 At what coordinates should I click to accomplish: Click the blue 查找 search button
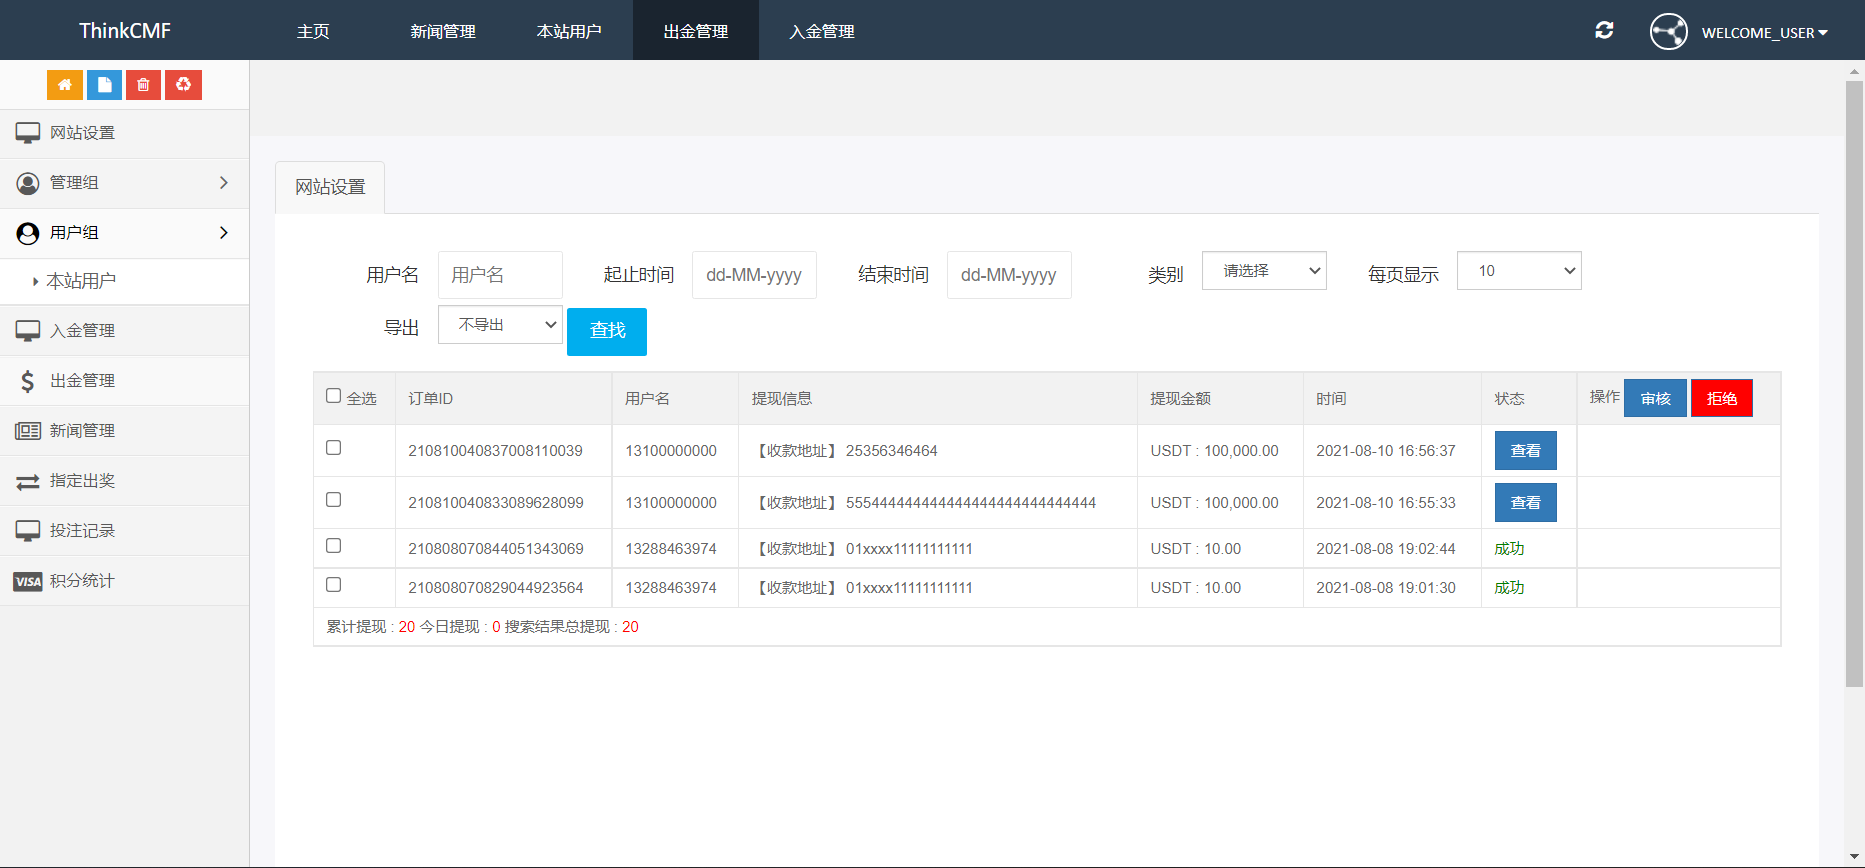pos(607,331)
